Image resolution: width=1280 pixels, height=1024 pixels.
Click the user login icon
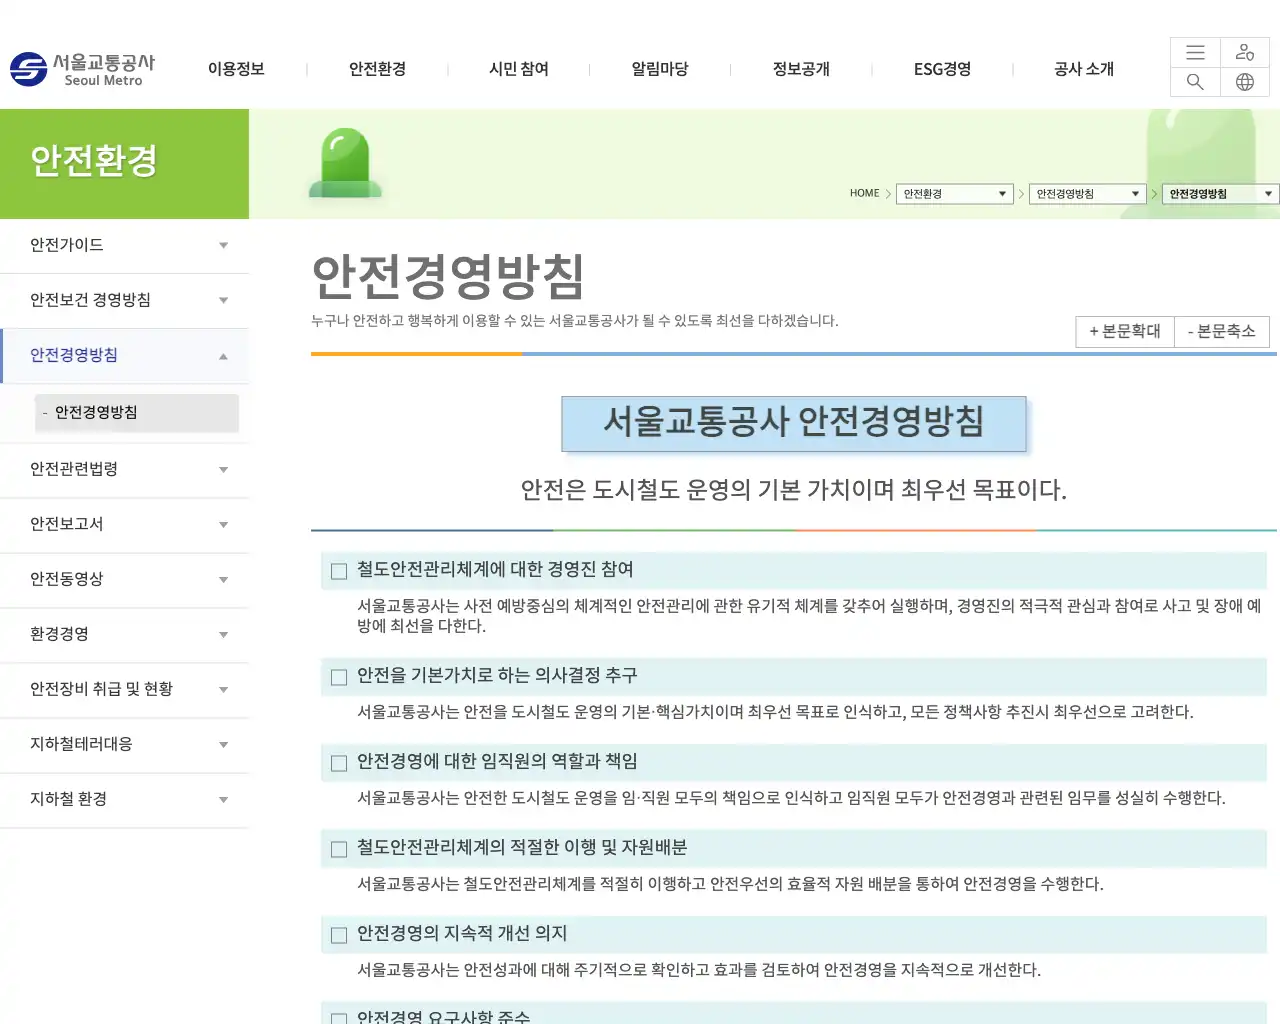tap(1245, 53)
